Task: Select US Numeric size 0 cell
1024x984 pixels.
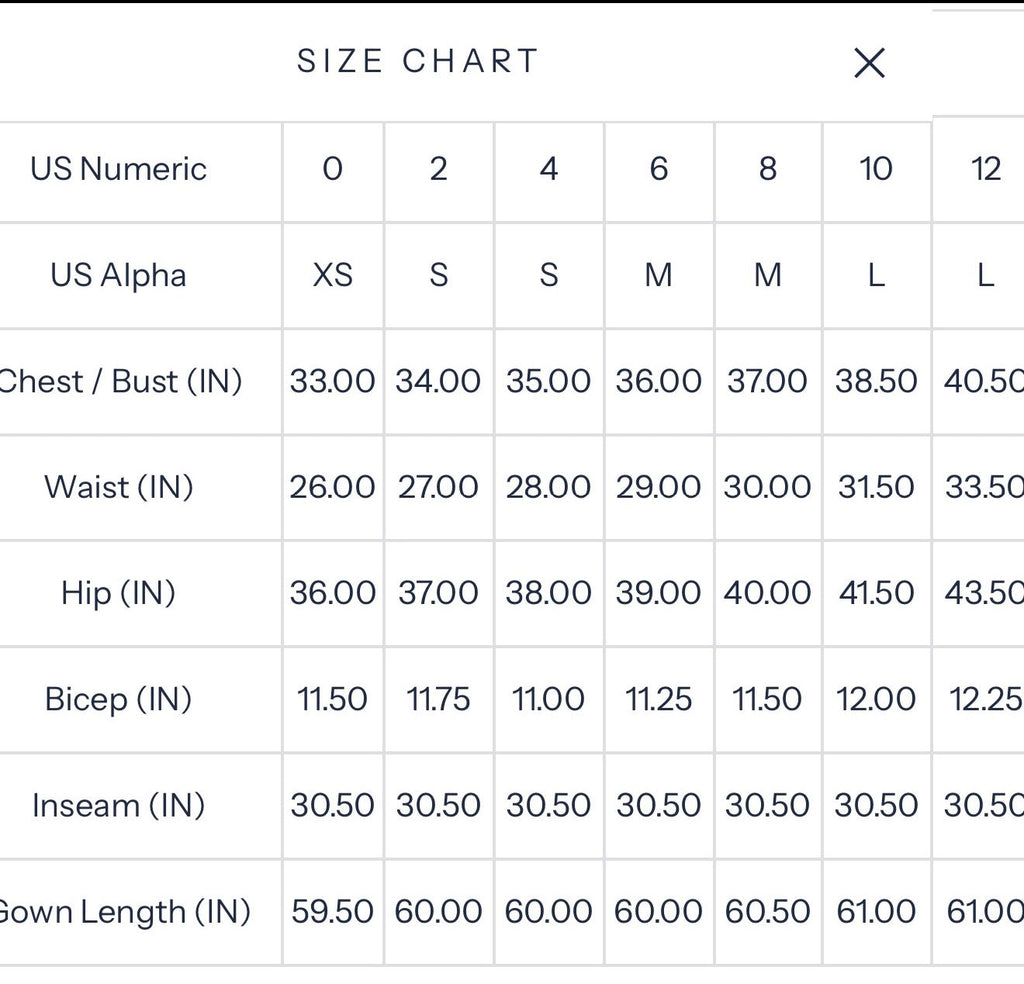Action: click(x=333, y=172)
